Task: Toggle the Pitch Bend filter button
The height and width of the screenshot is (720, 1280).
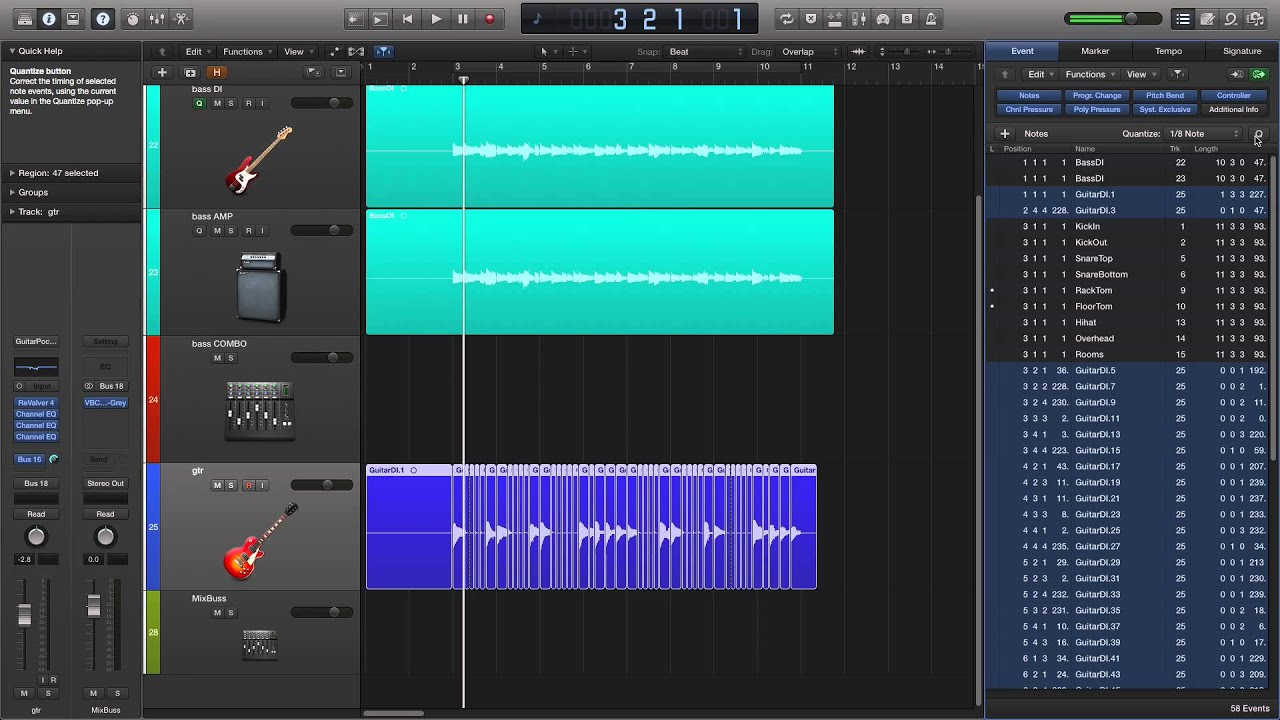Action: point(1165,95)
